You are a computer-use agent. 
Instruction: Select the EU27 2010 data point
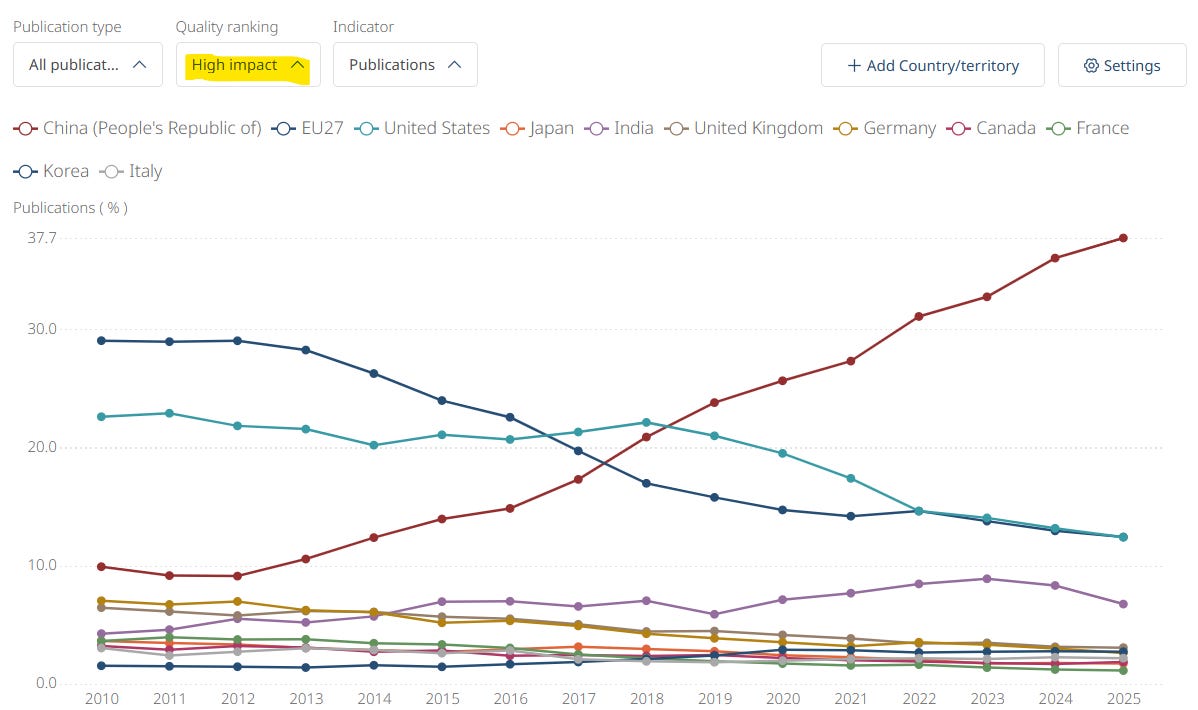[x=102, y=341]
